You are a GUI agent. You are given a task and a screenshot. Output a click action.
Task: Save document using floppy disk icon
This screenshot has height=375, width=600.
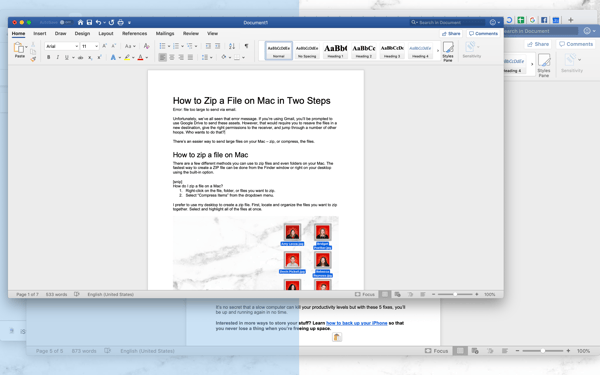pyautogui.click(x=89, y=22)
